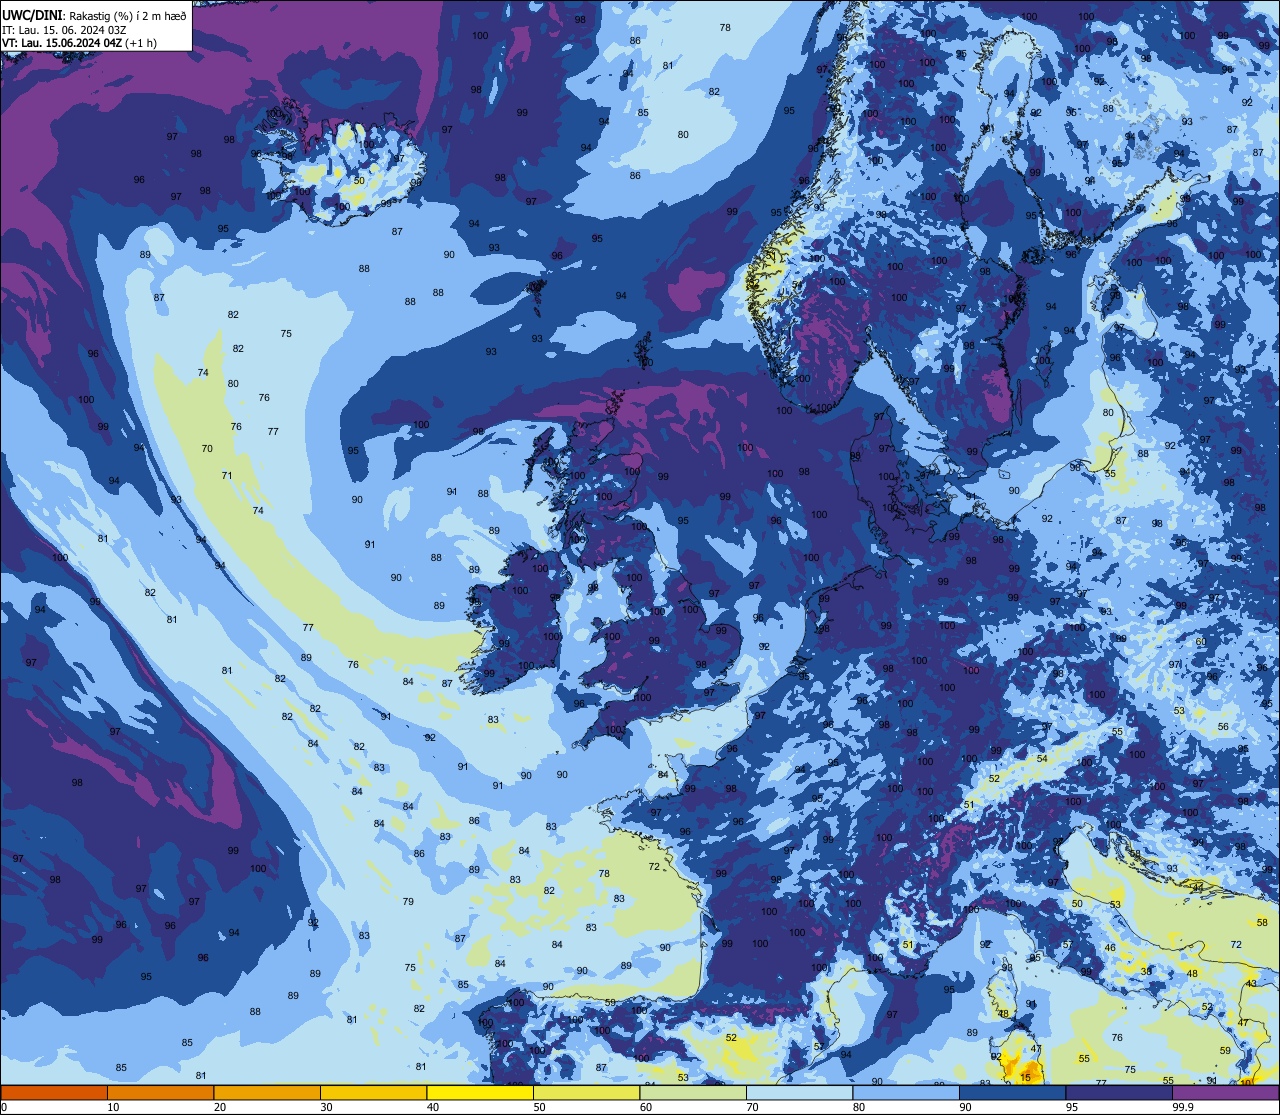Click the legend tick label "95"
The height and width of the screenshot is (1115, 1280).
point(1072,1107)
